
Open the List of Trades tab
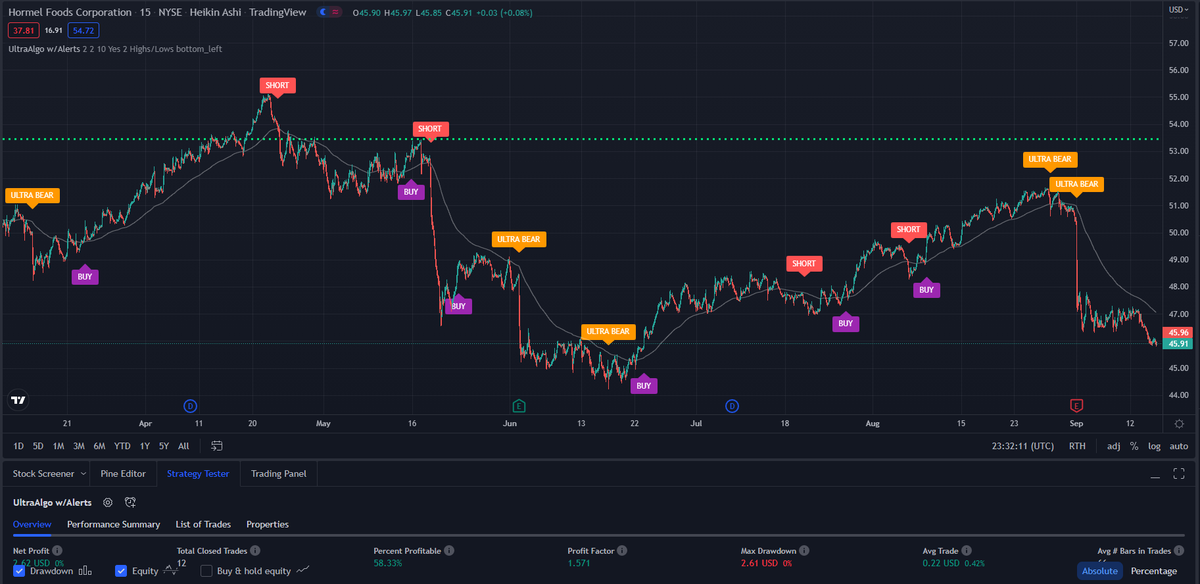[x=203, y=524]
